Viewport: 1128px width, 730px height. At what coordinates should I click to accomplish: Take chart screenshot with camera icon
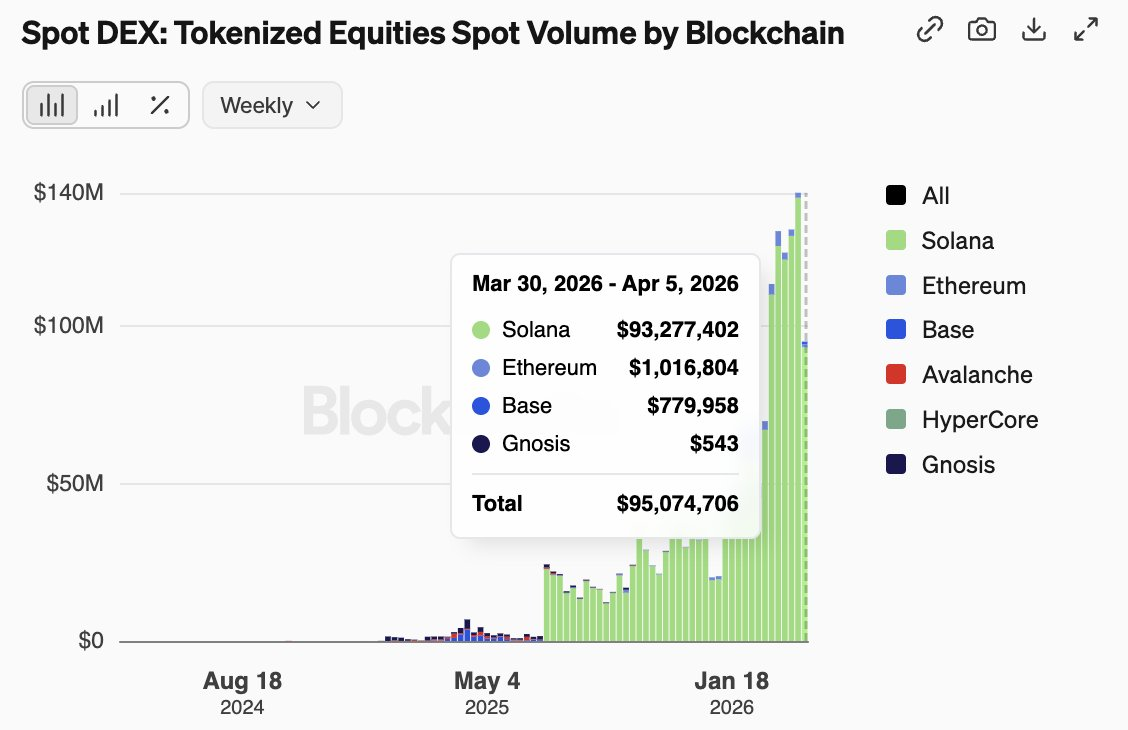click(x=982, y=31)
